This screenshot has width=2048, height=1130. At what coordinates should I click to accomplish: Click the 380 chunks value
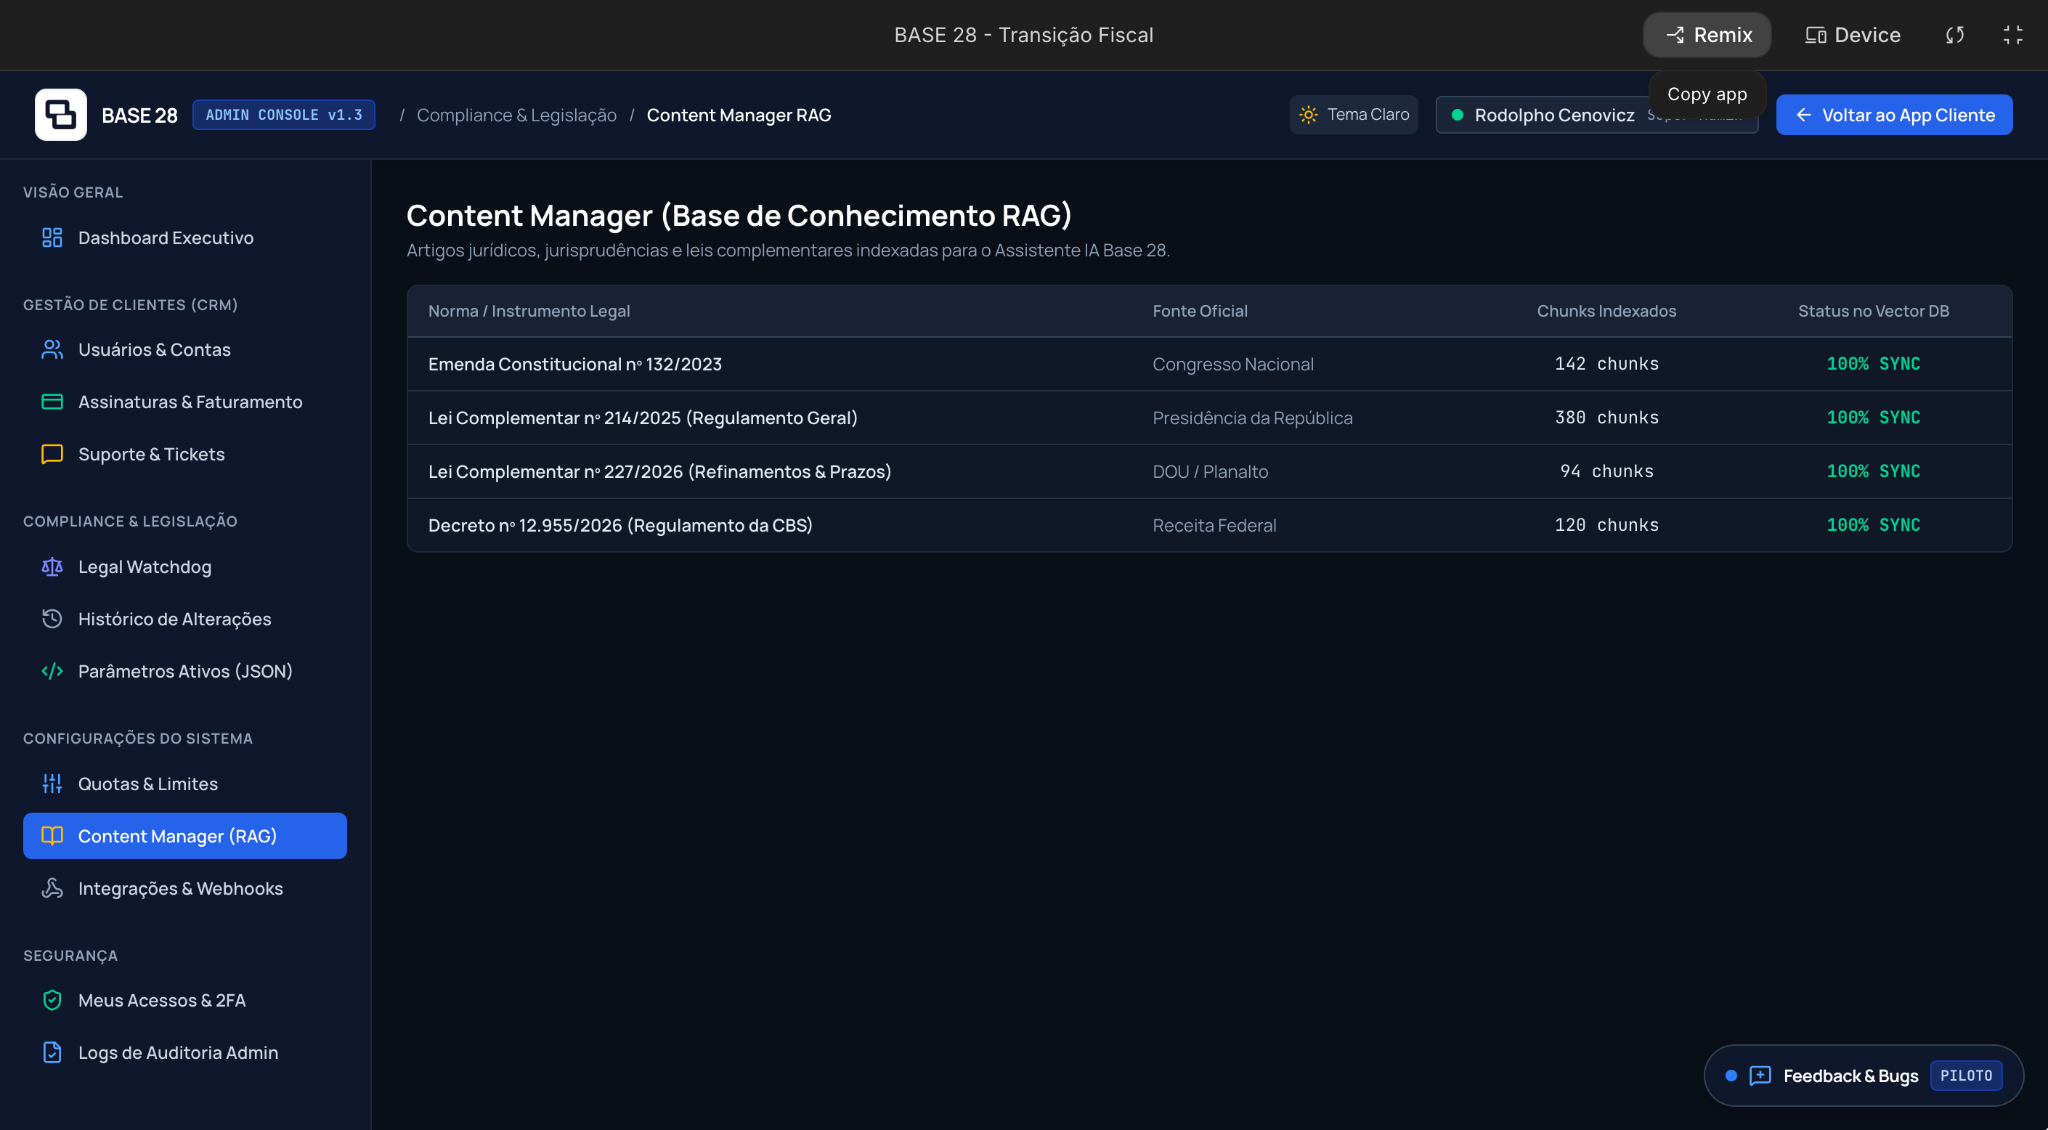click(x=1606, y=418)
